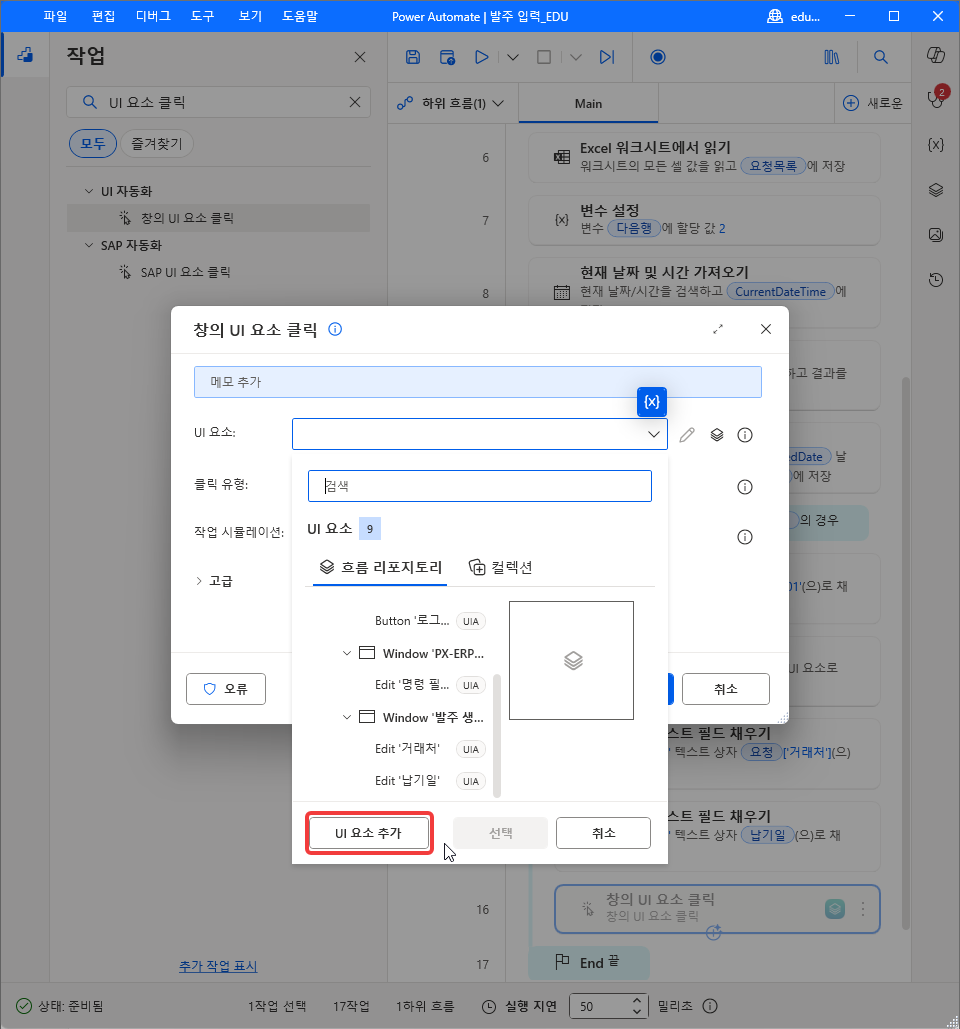The image size is (960, 1029).
Task: Click the 새로운 add button
Action: tap(873, 103)
